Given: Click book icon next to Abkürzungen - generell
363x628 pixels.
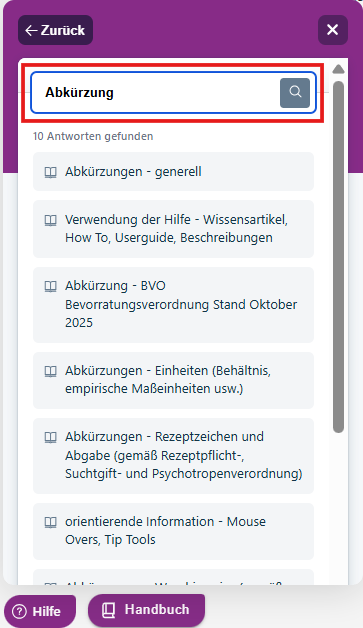Looking at the screenshot, I should point(50,172).
